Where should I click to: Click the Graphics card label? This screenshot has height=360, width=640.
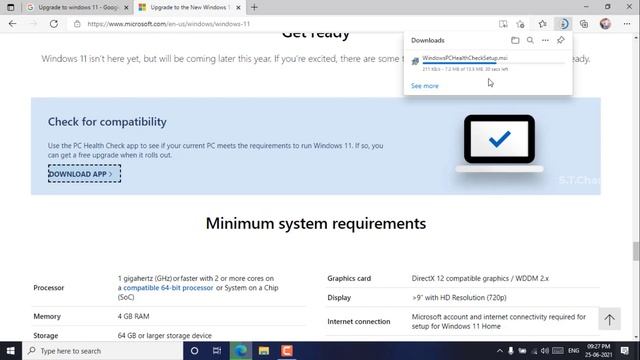click(349, 278)
